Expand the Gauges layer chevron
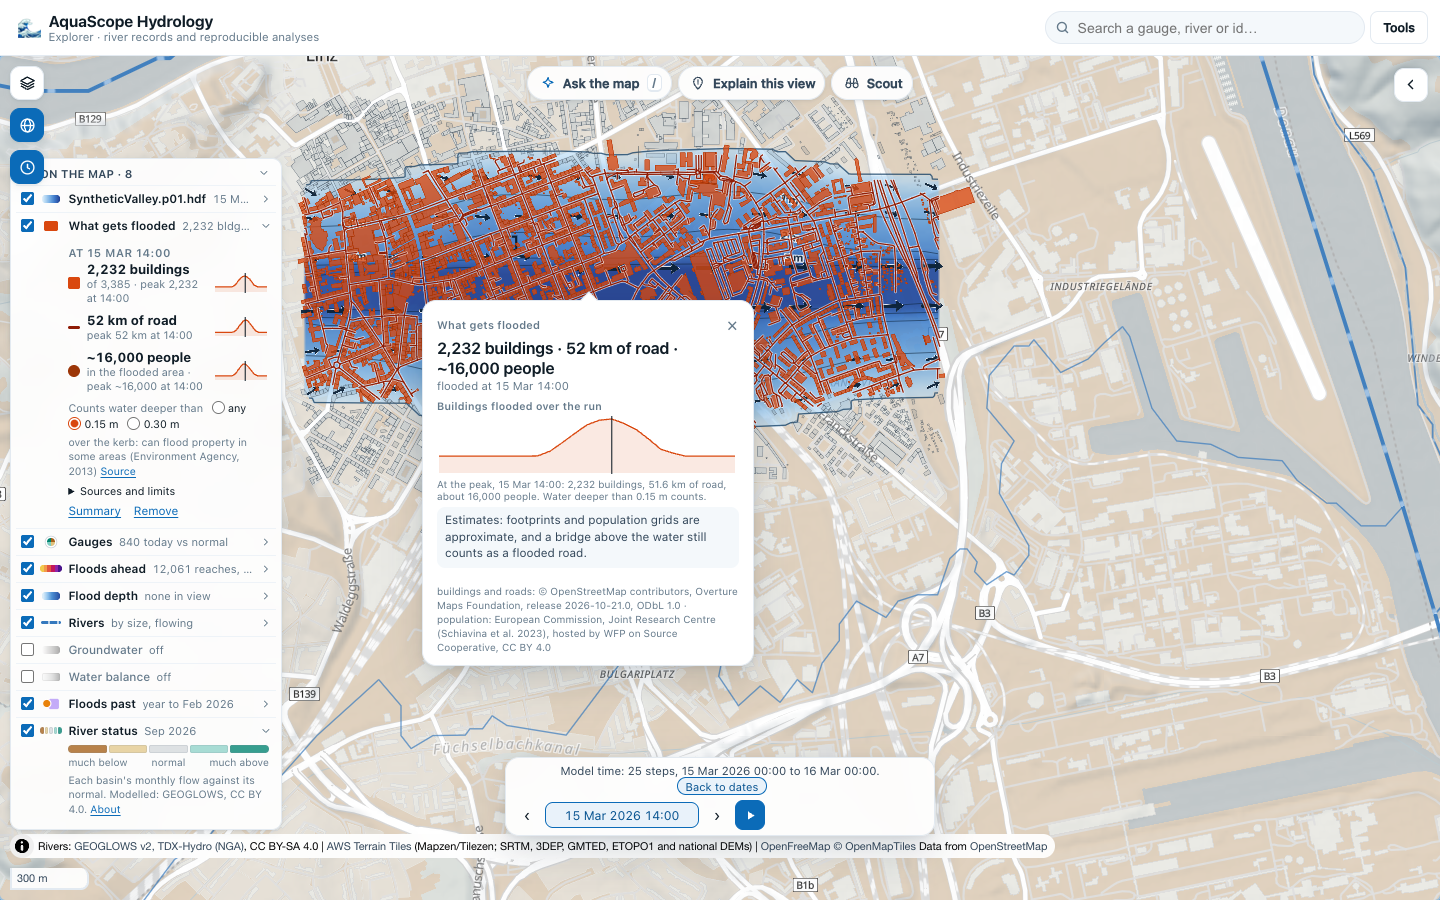The image size is (1440, 900). pyautogui.click(x=266, y=542)
